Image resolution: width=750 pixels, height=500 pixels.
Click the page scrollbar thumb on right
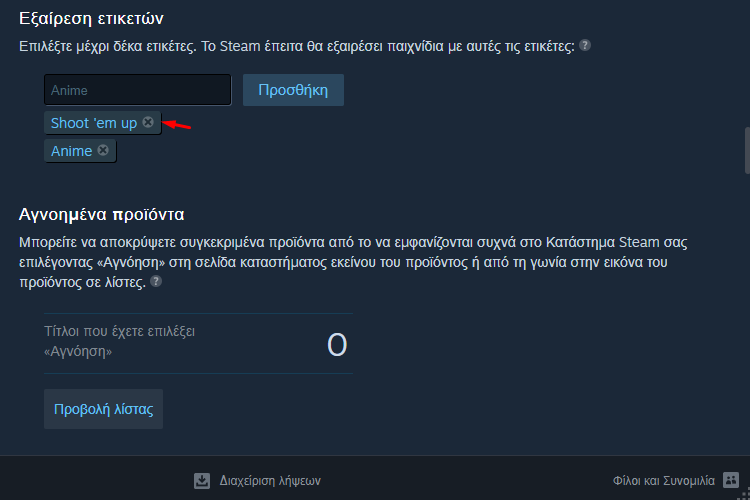[x=747, y=150]
